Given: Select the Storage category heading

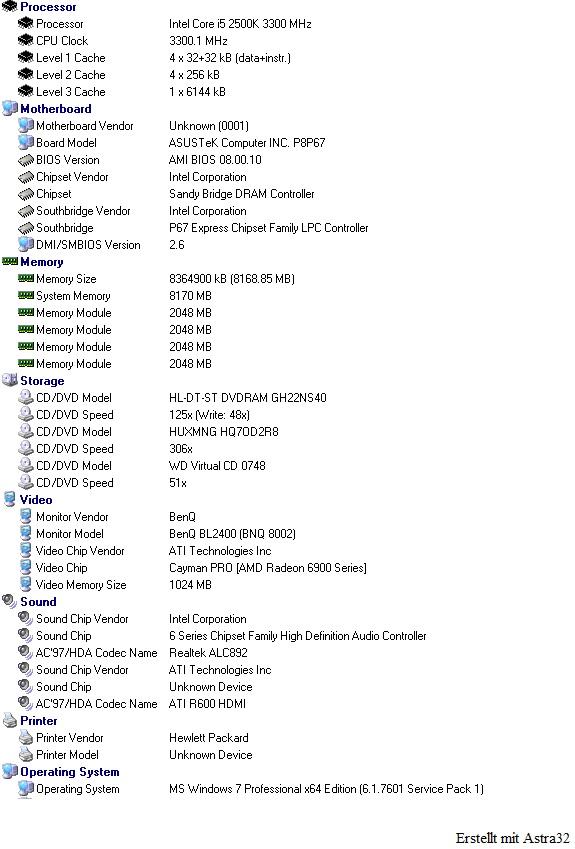Looking at the screenshot, I should (42, 381).
